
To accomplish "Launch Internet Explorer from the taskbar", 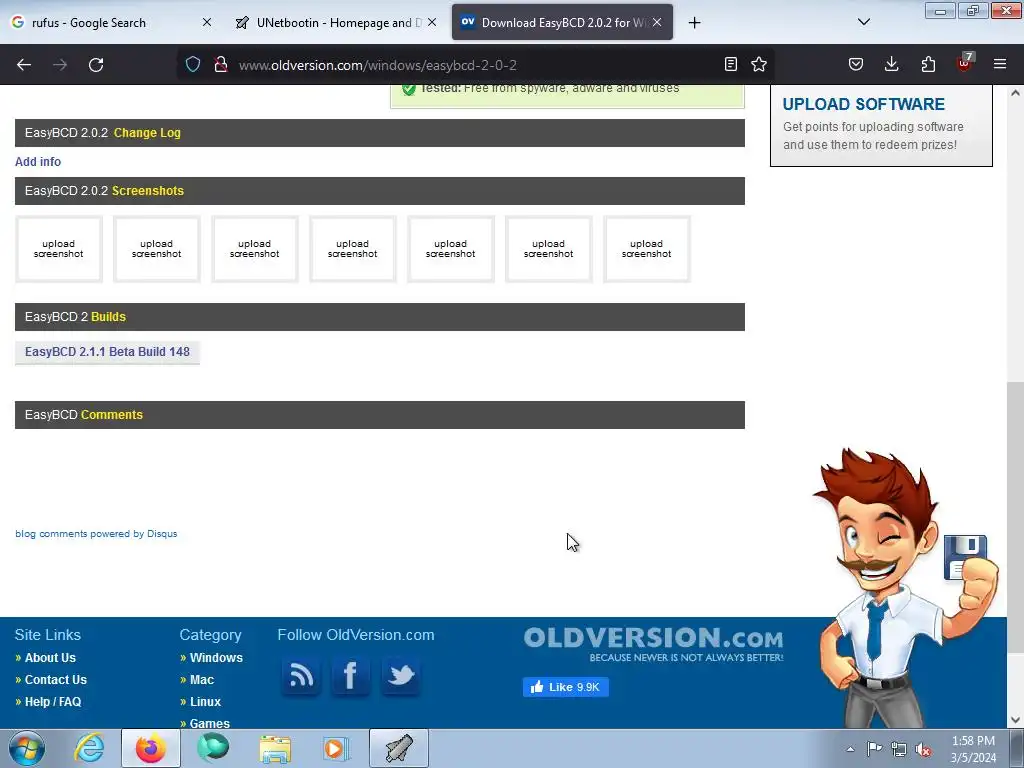I will point(89,748).
